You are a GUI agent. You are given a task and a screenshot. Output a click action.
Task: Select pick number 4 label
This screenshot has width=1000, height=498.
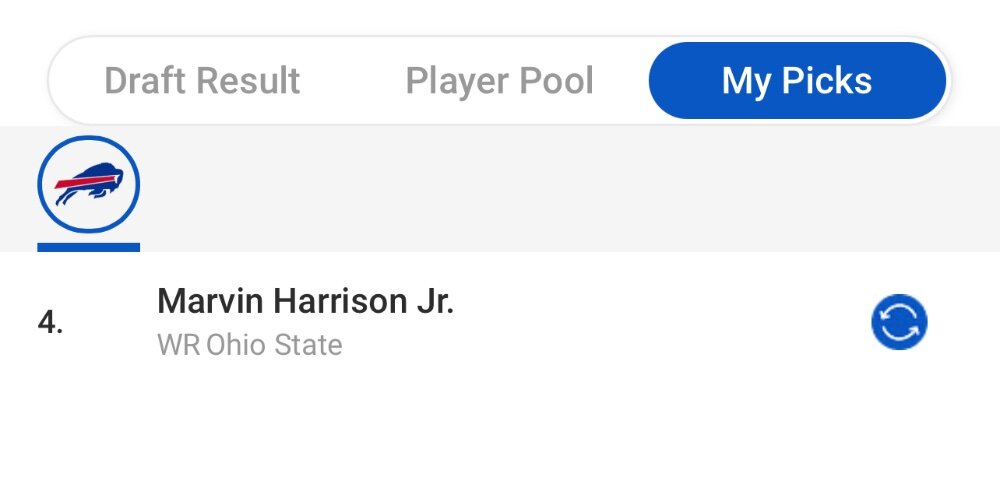pos(50,323)
